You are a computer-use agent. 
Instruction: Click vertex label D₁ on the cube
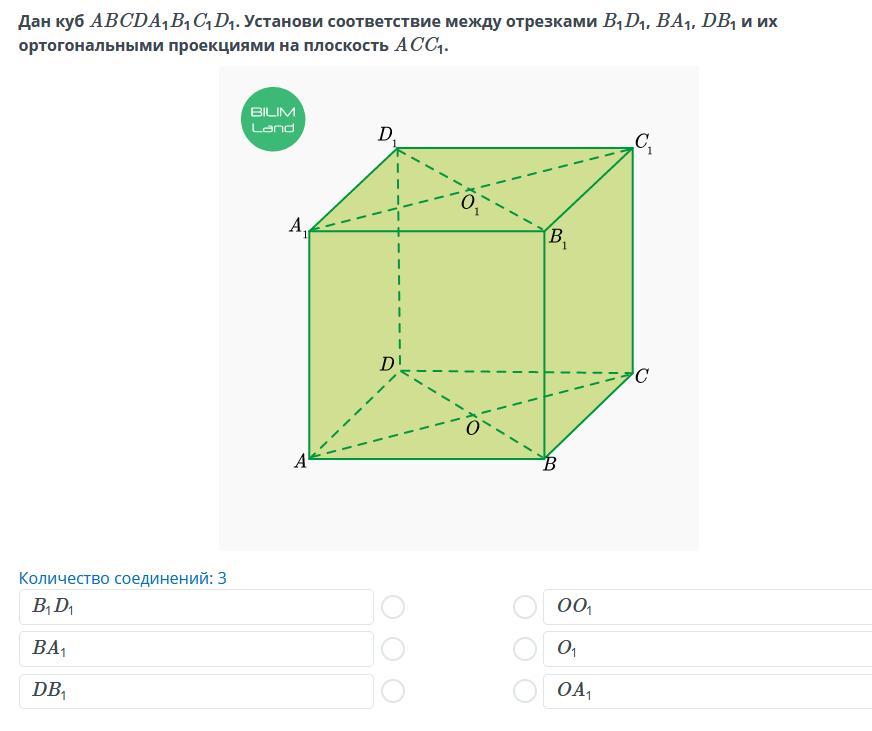tap(387, 135)
